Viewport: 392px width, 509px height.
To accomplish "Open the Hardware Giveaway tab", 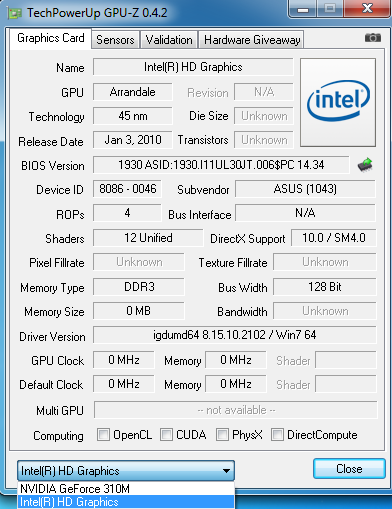I will [252, 40].
